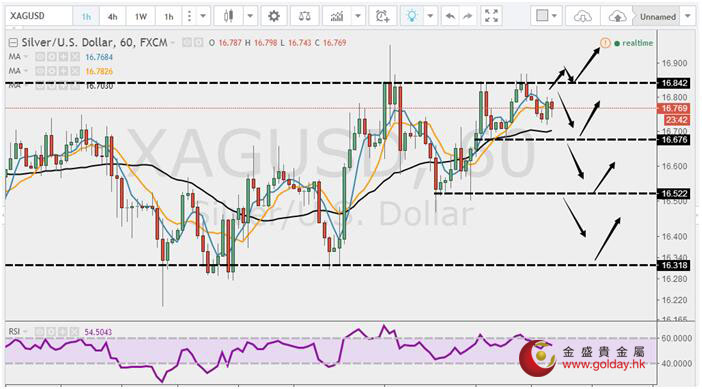Open chart properties gear icon
The image size is (702, 389).
pos(274,17)
